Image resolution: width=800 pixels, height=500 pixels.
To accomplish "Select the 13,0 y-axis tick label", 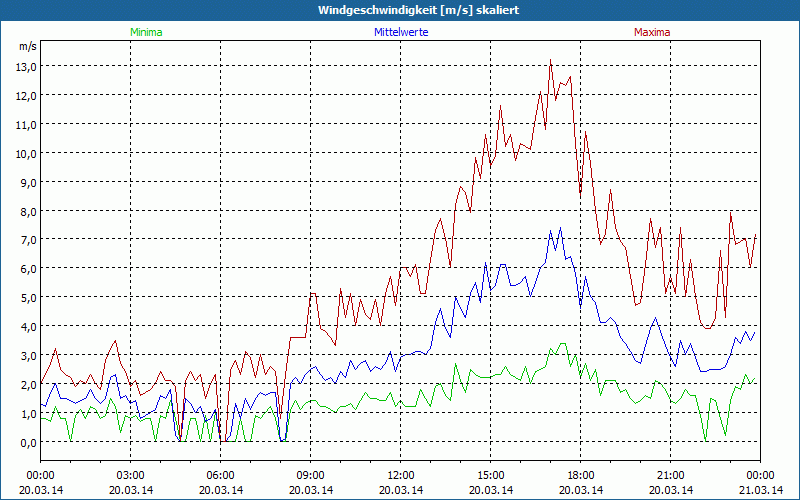I will 25,66.
